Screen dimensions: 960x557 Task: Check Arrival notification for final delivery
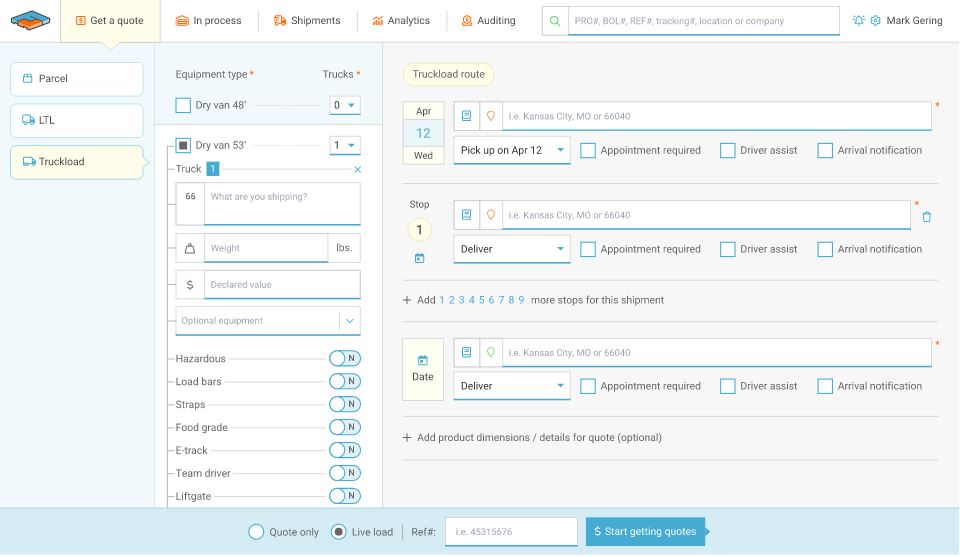(x=825, y=386)
